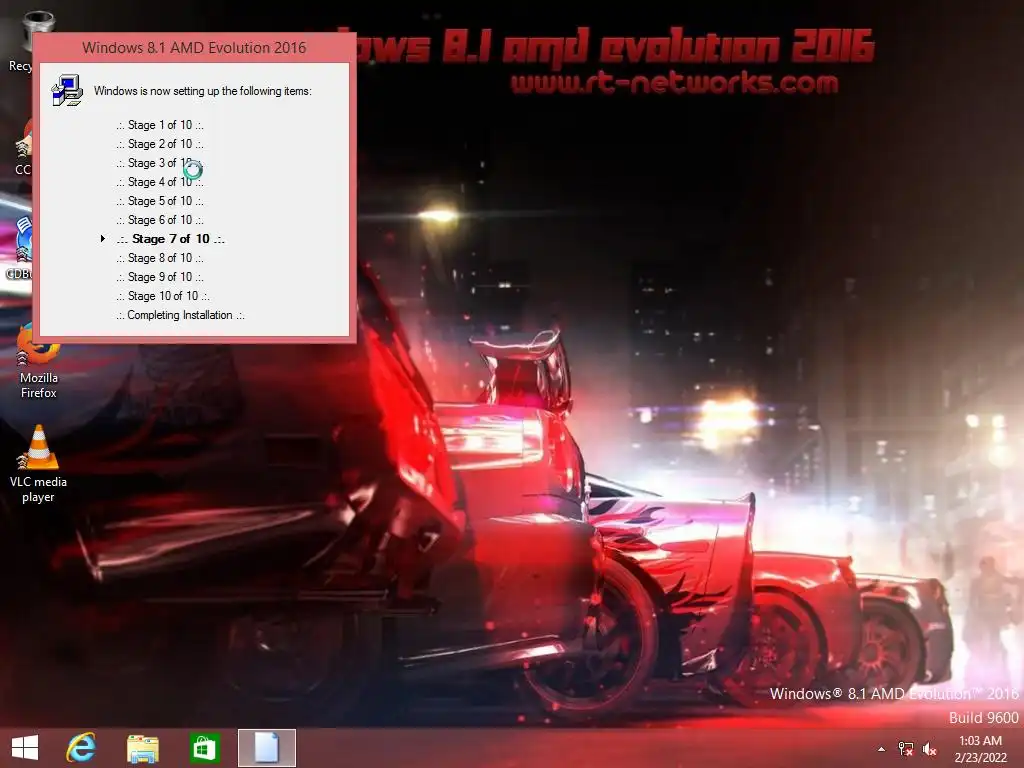Click the muted volume tray icon

tap(929, 749)
